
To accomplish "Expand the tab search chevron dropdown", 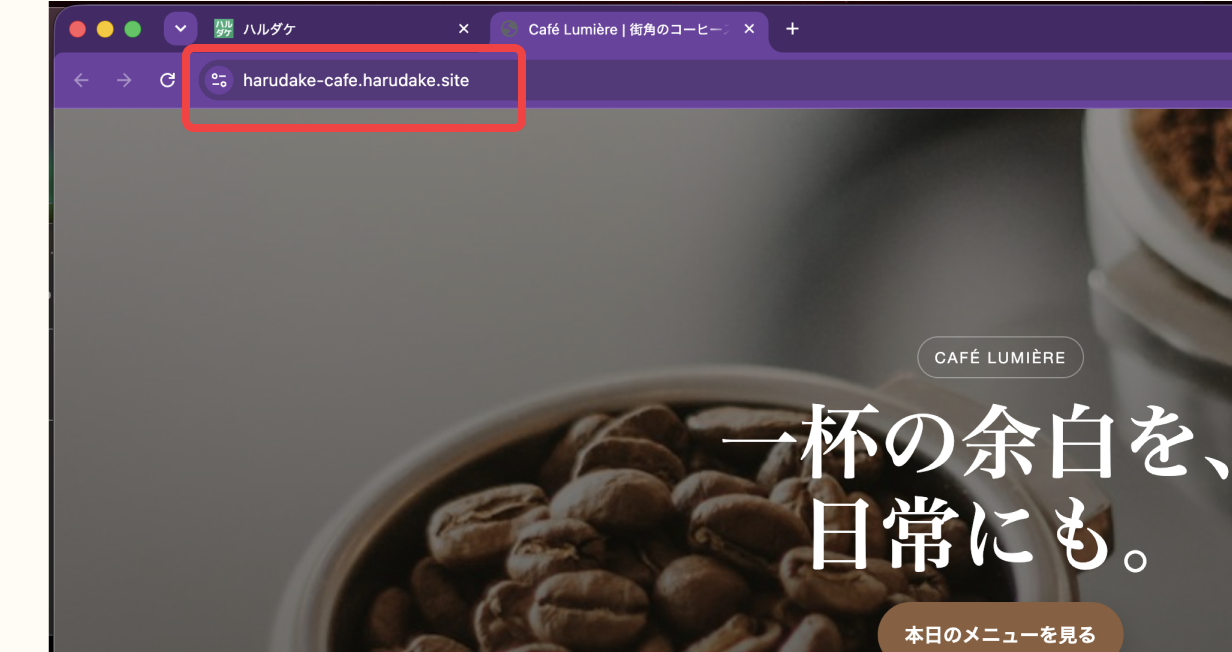I will (x=181, y=29).
